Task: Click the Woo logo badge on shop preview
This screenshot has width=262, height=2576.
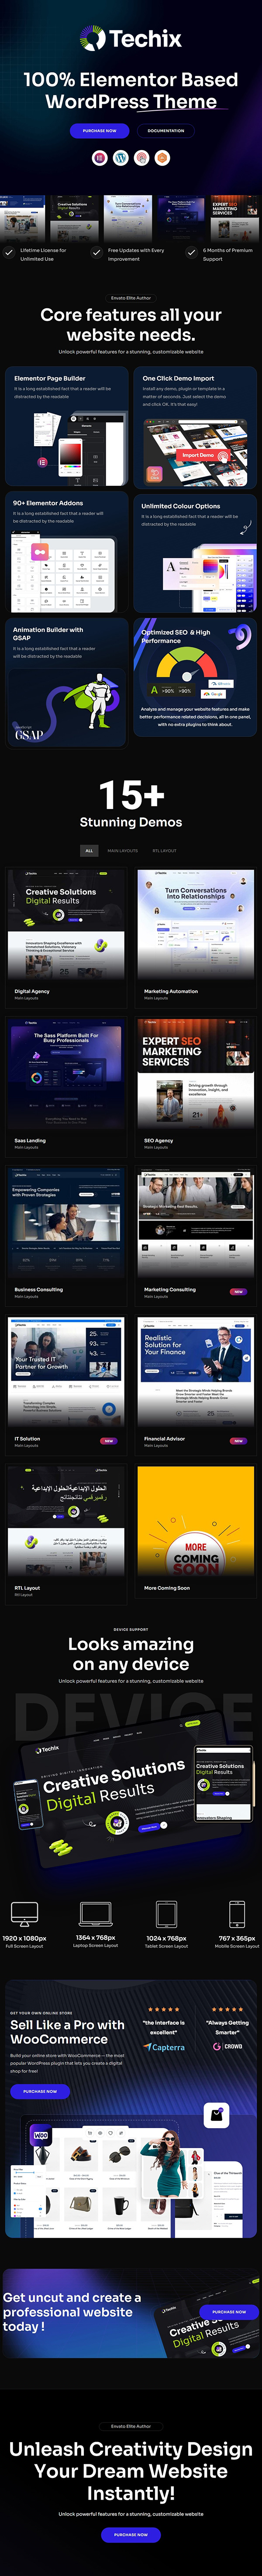Action: (40, 2136)
